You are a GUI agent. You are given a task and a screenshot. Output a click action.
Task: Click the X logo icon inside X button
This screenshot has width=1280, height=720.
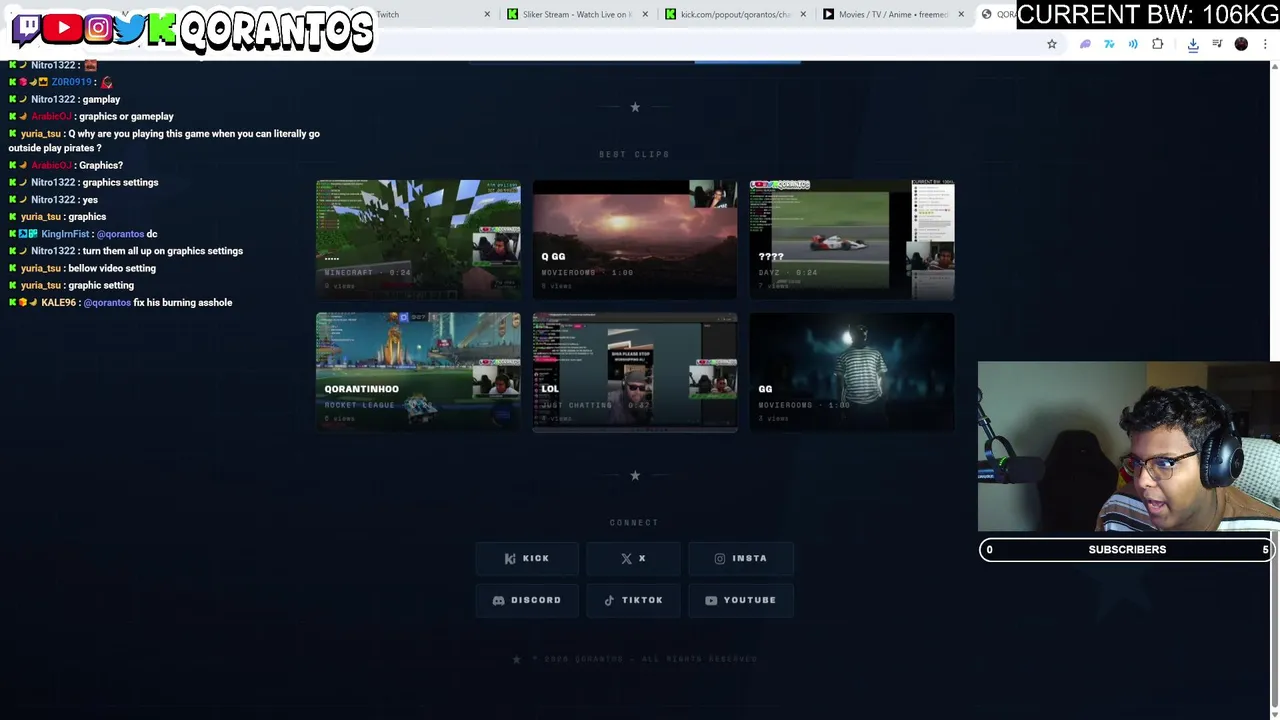(626, 558)
